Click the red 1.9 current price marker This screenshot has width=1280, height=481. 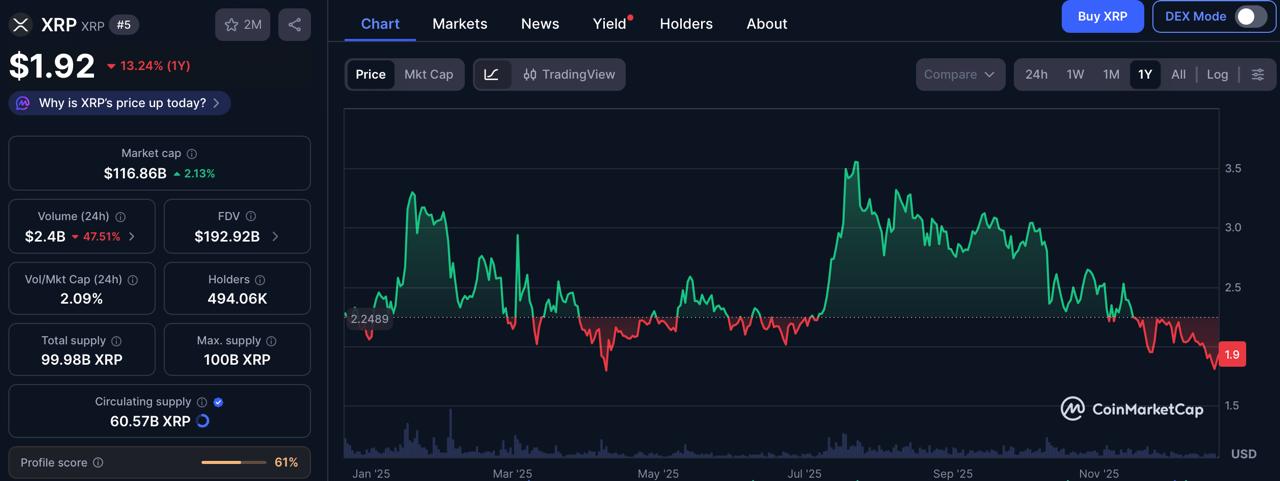(x=1232, y=354)
